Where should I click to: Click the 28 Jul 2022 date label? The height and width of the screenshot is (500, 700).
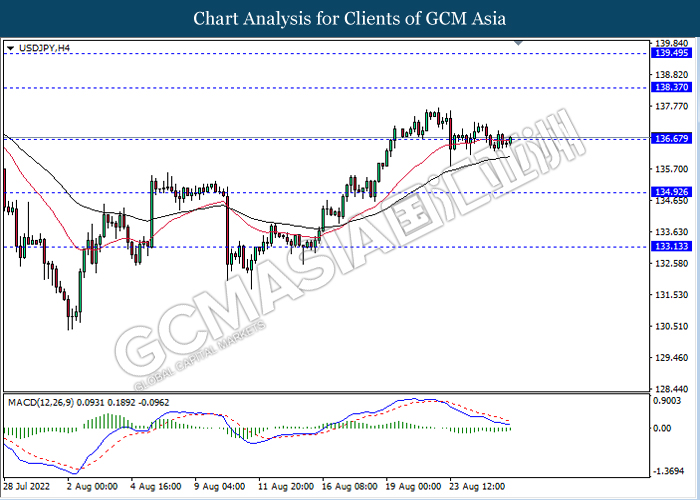click(27, 486)
